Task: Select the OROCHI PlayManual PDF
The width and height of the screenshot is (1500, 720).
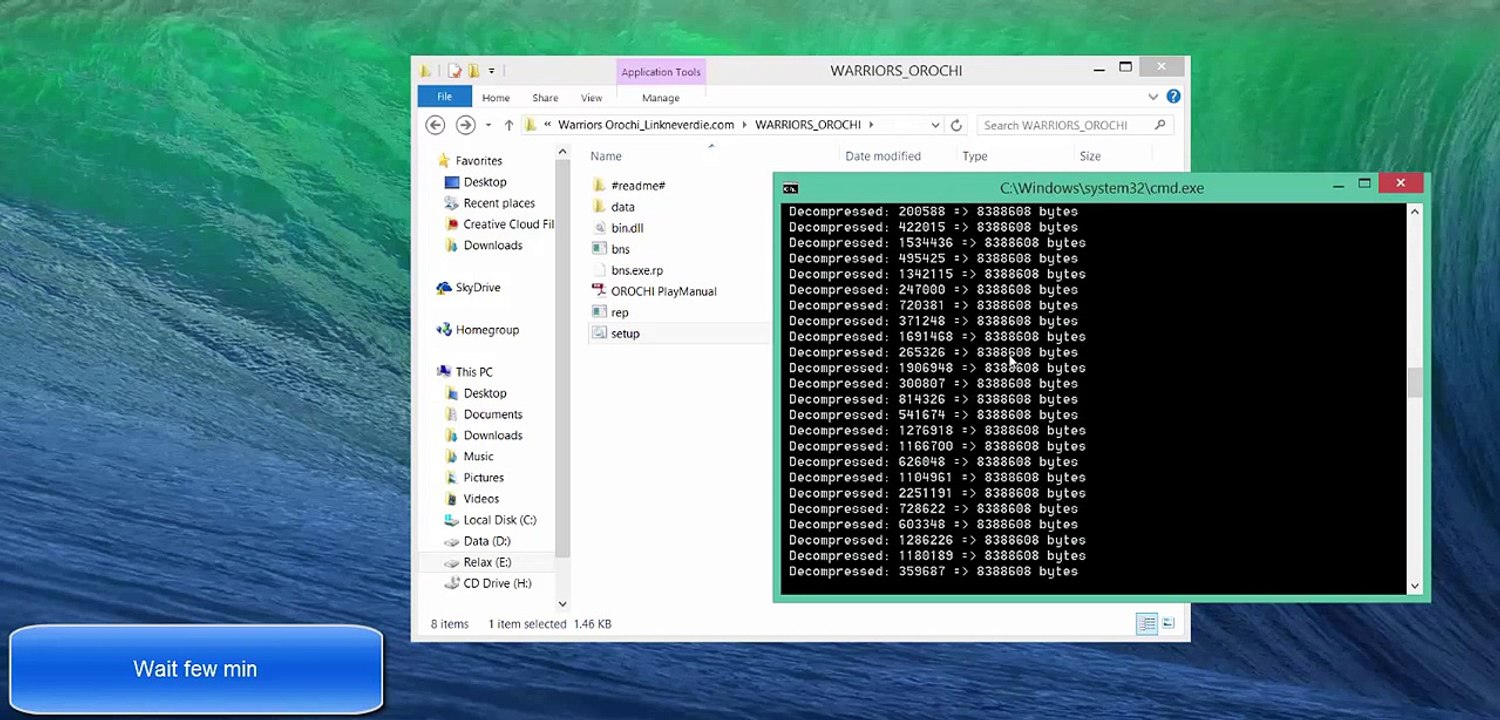Action: [x=663, y=291]
